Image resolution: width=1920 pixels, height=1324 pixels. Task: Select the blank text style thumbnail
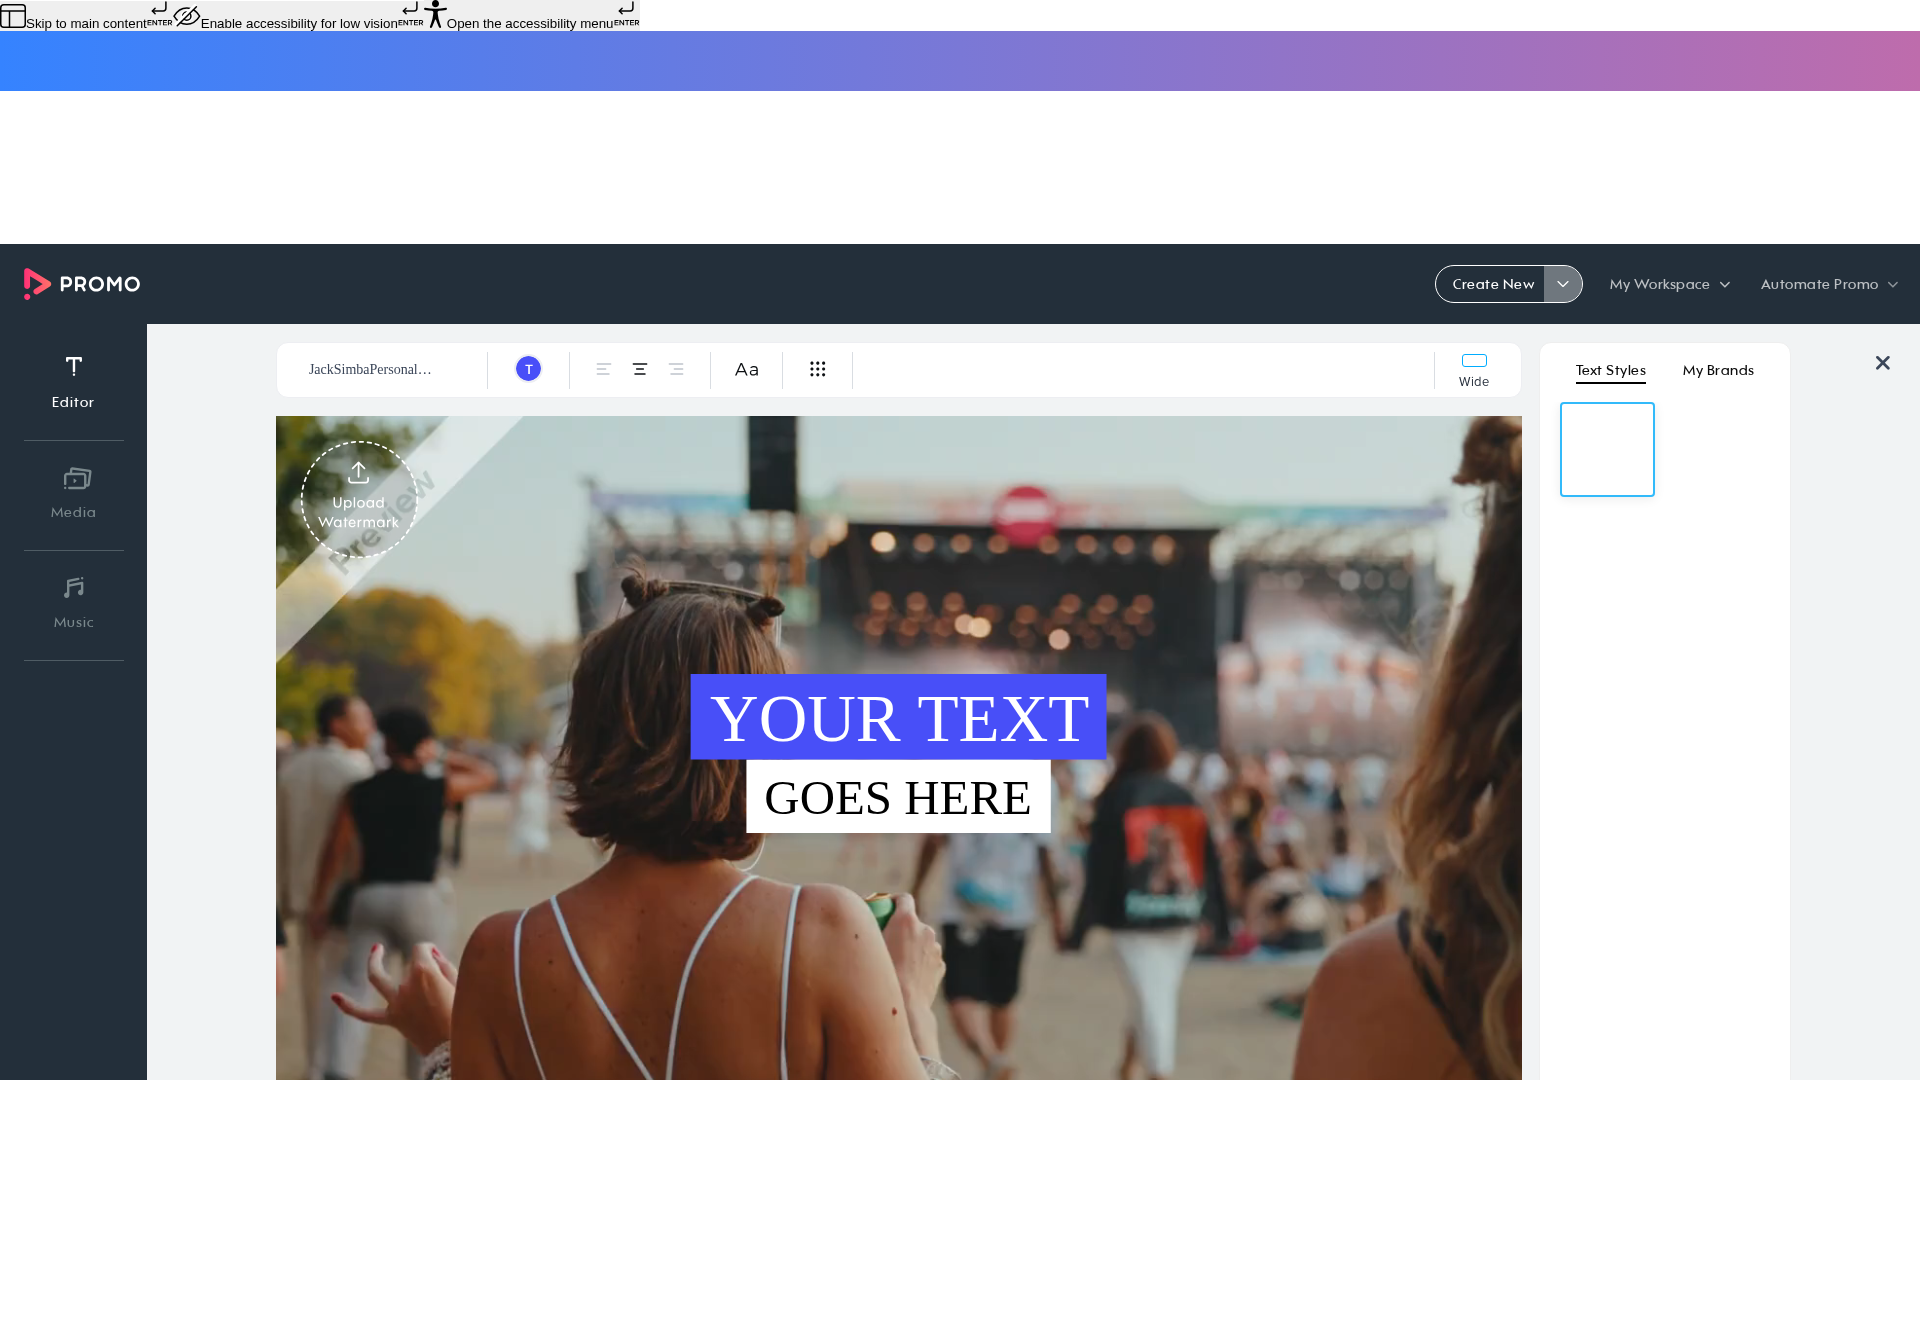pos(1607,449)
